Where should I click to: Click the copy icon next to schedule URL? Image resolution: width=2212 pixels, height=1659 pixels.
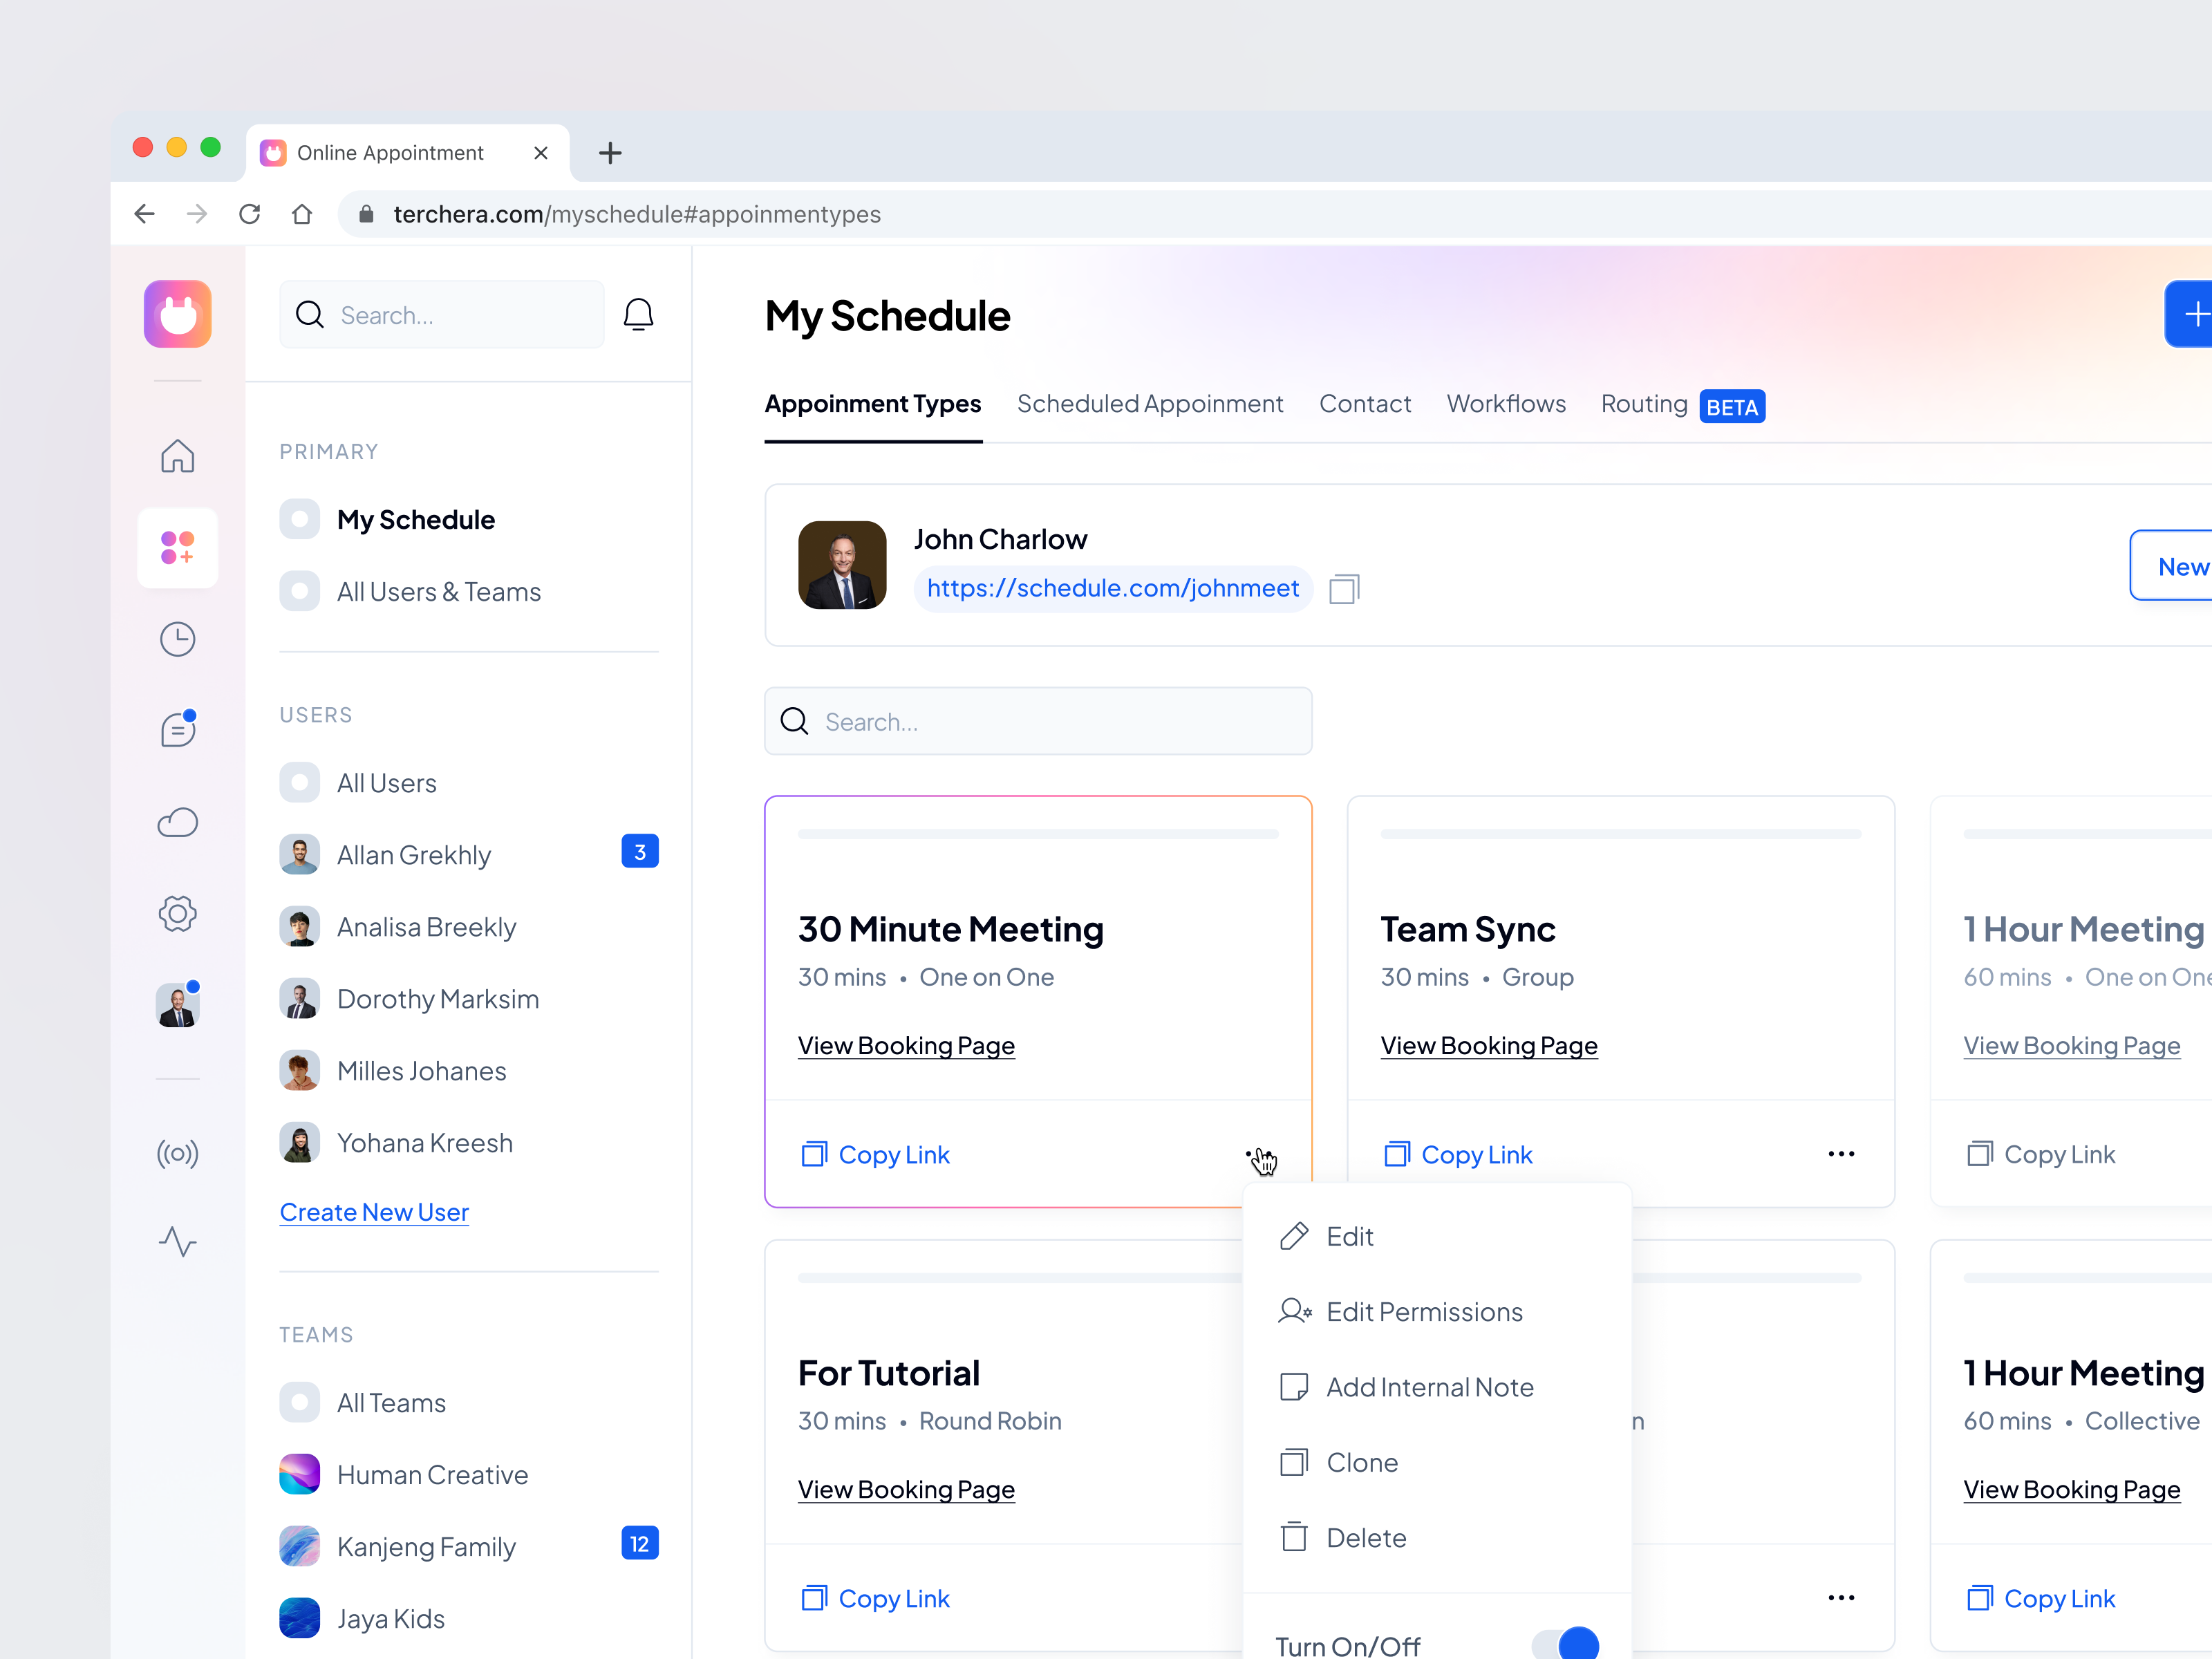(1344, 589)
